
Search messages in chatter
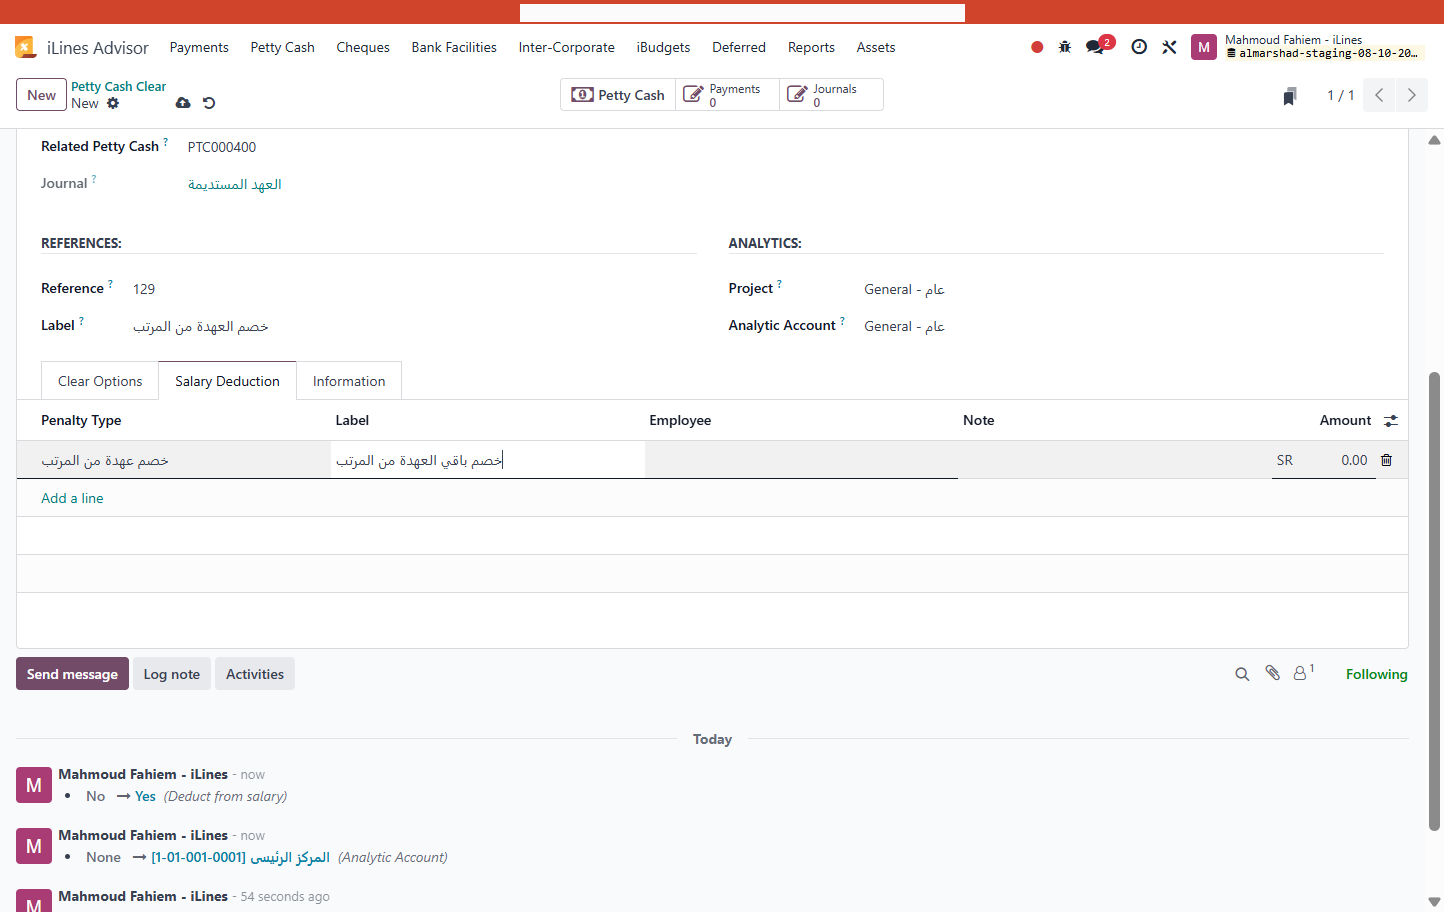click(x=1242, y=675)
